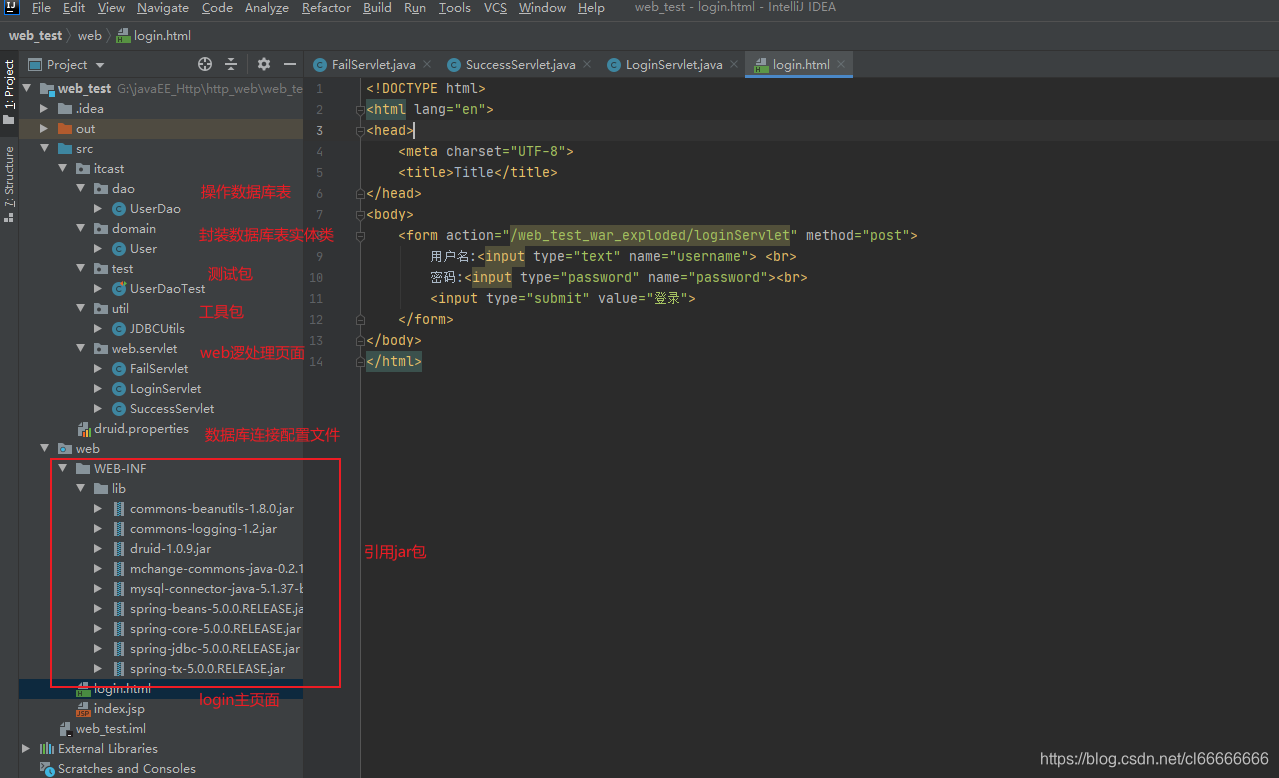Open the Refactor menu

coord(326,8)
